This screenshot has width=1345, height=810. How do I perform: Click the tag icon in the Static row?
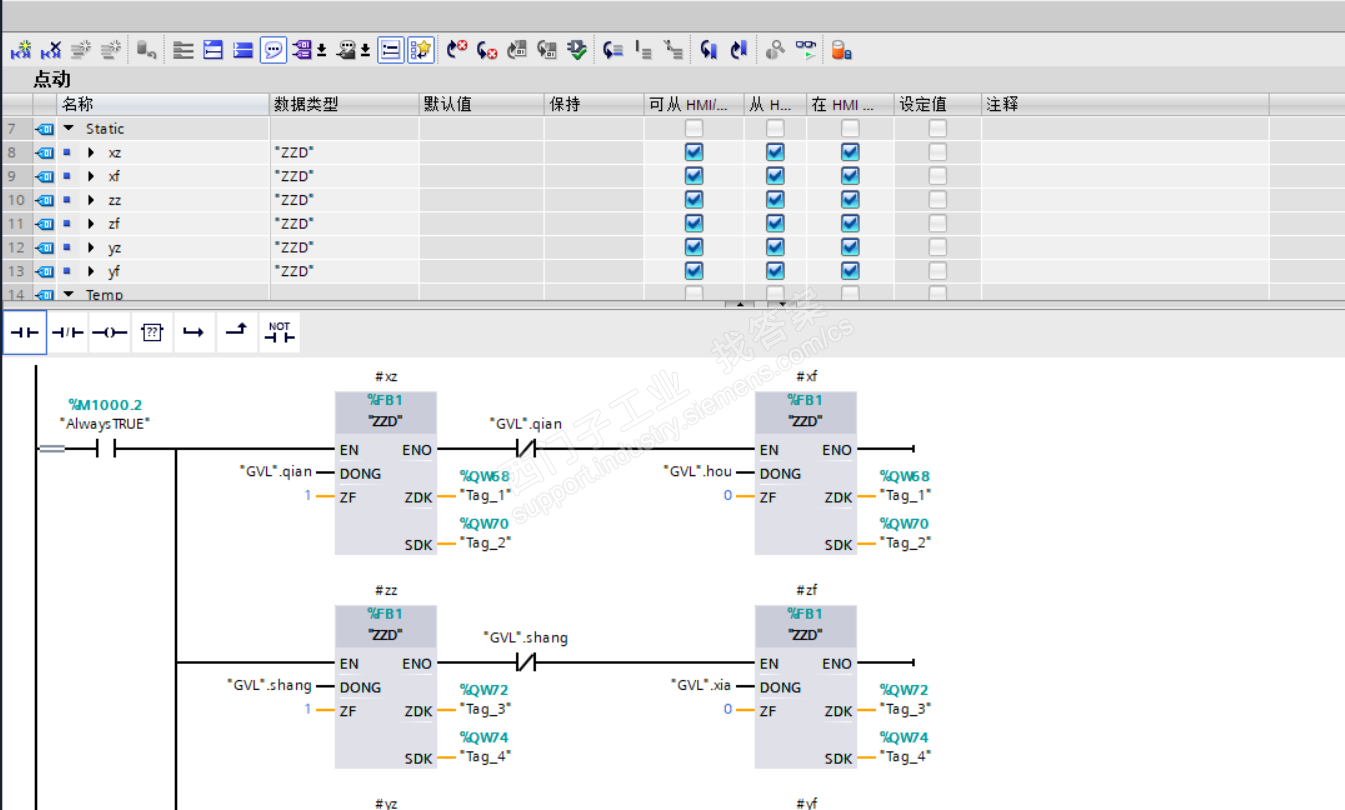[x=45, y=128]
